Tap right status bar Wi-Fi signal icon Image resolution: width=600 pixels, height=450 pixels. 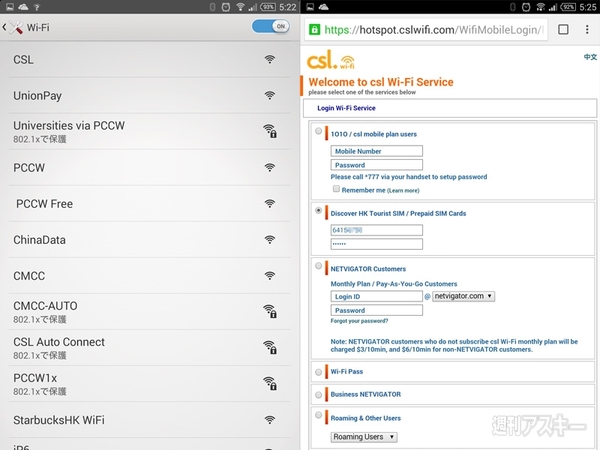pos(540,7)
